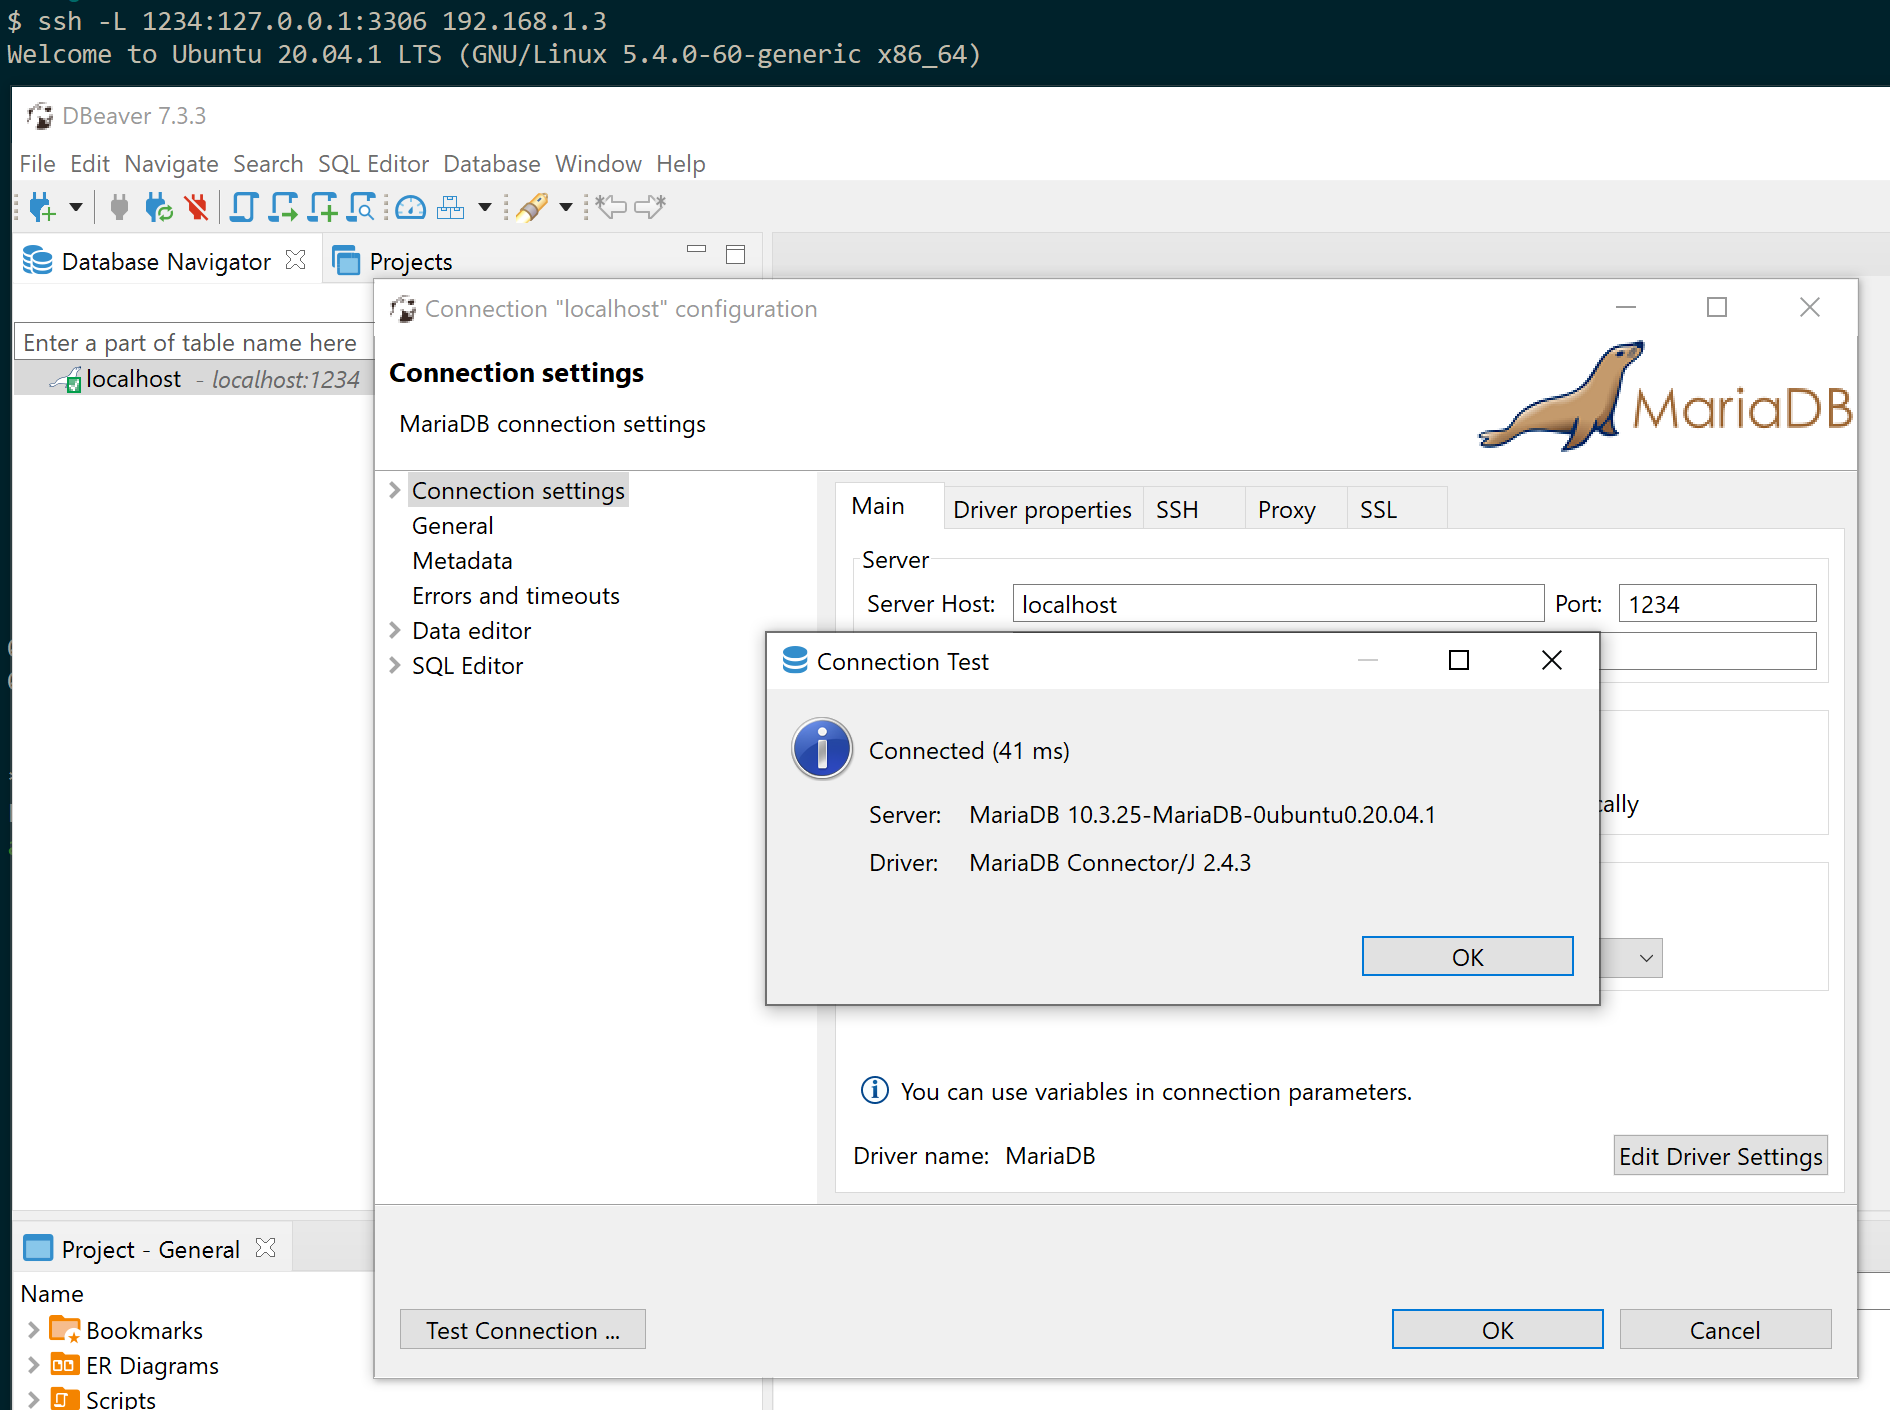Click the red Disconnect plug icon
Screen dimensions: 1890x1410
tap(196, 207)
